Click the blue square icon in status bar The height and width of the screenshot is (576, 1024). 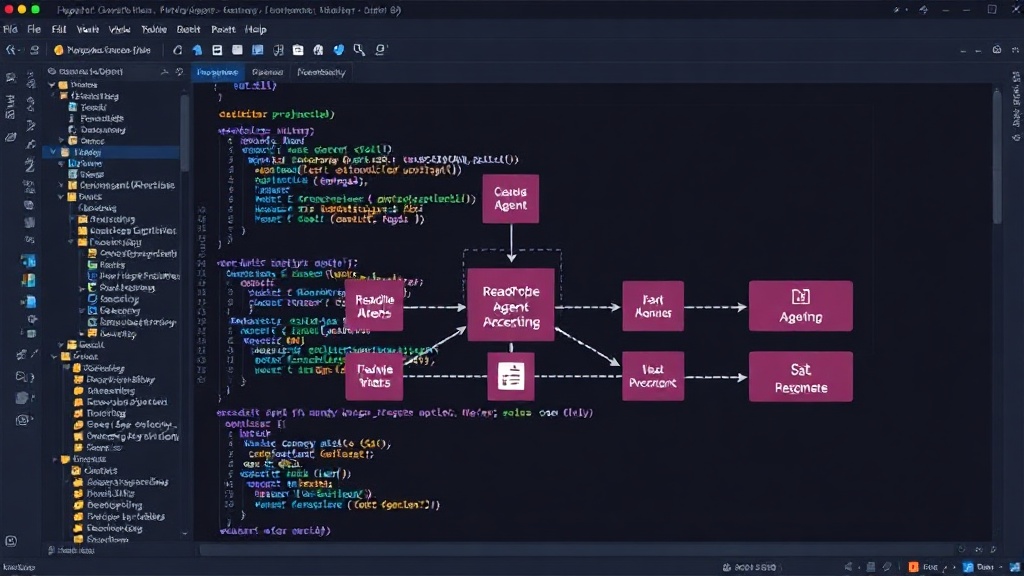[968, 567]
